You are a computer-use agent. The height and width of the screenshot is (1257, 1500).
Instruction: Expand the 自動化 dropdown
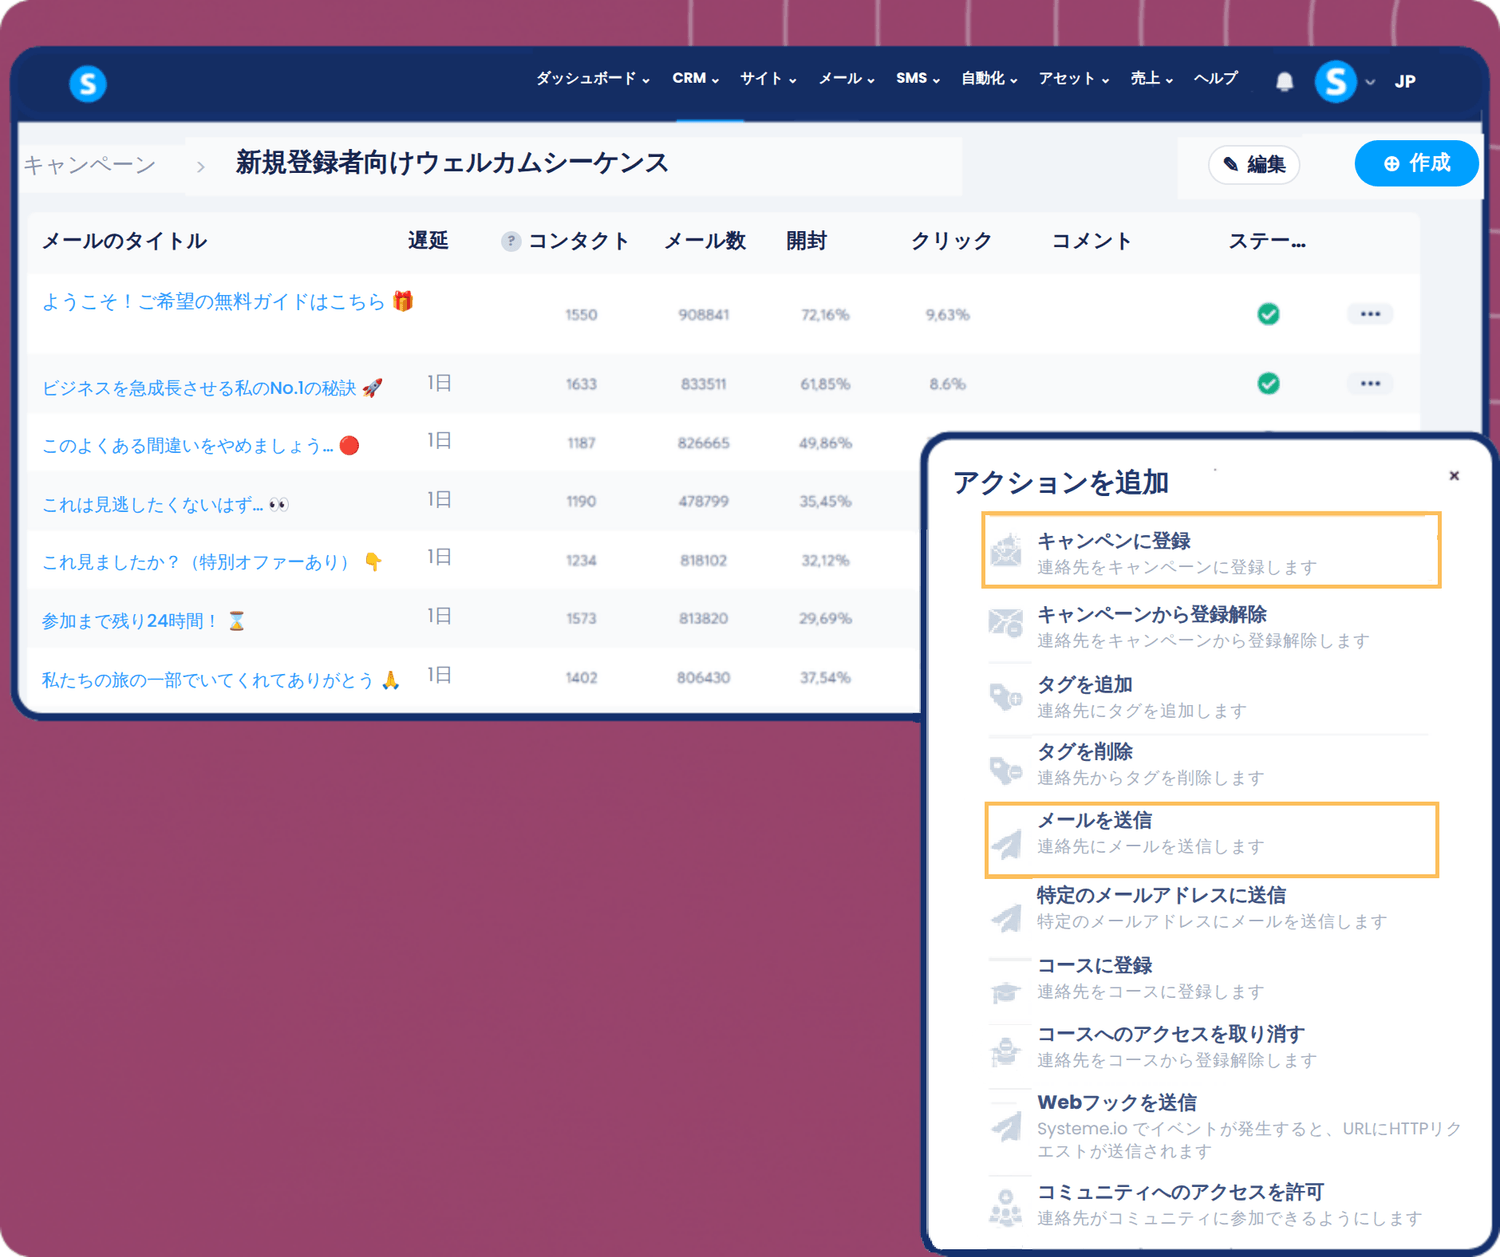[x=990, y=79]
